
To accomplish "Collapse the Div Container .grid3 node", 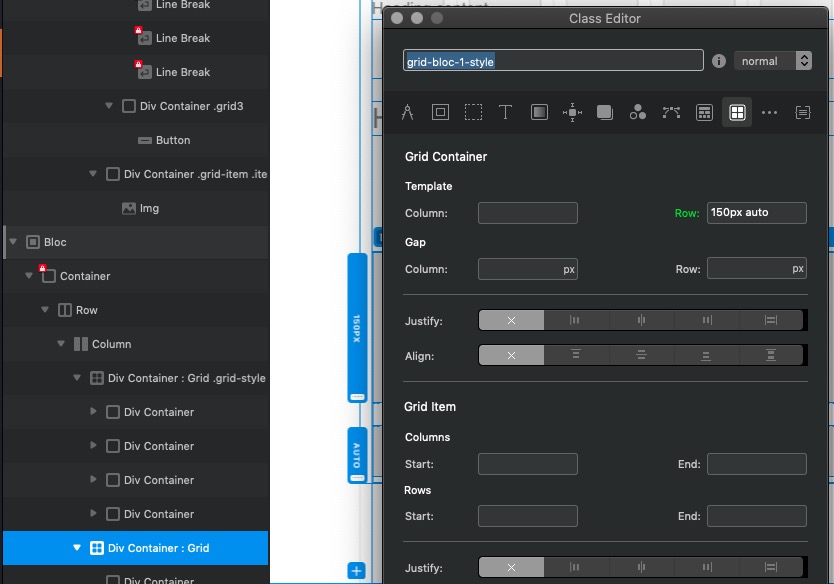I will tap(109, 106).
